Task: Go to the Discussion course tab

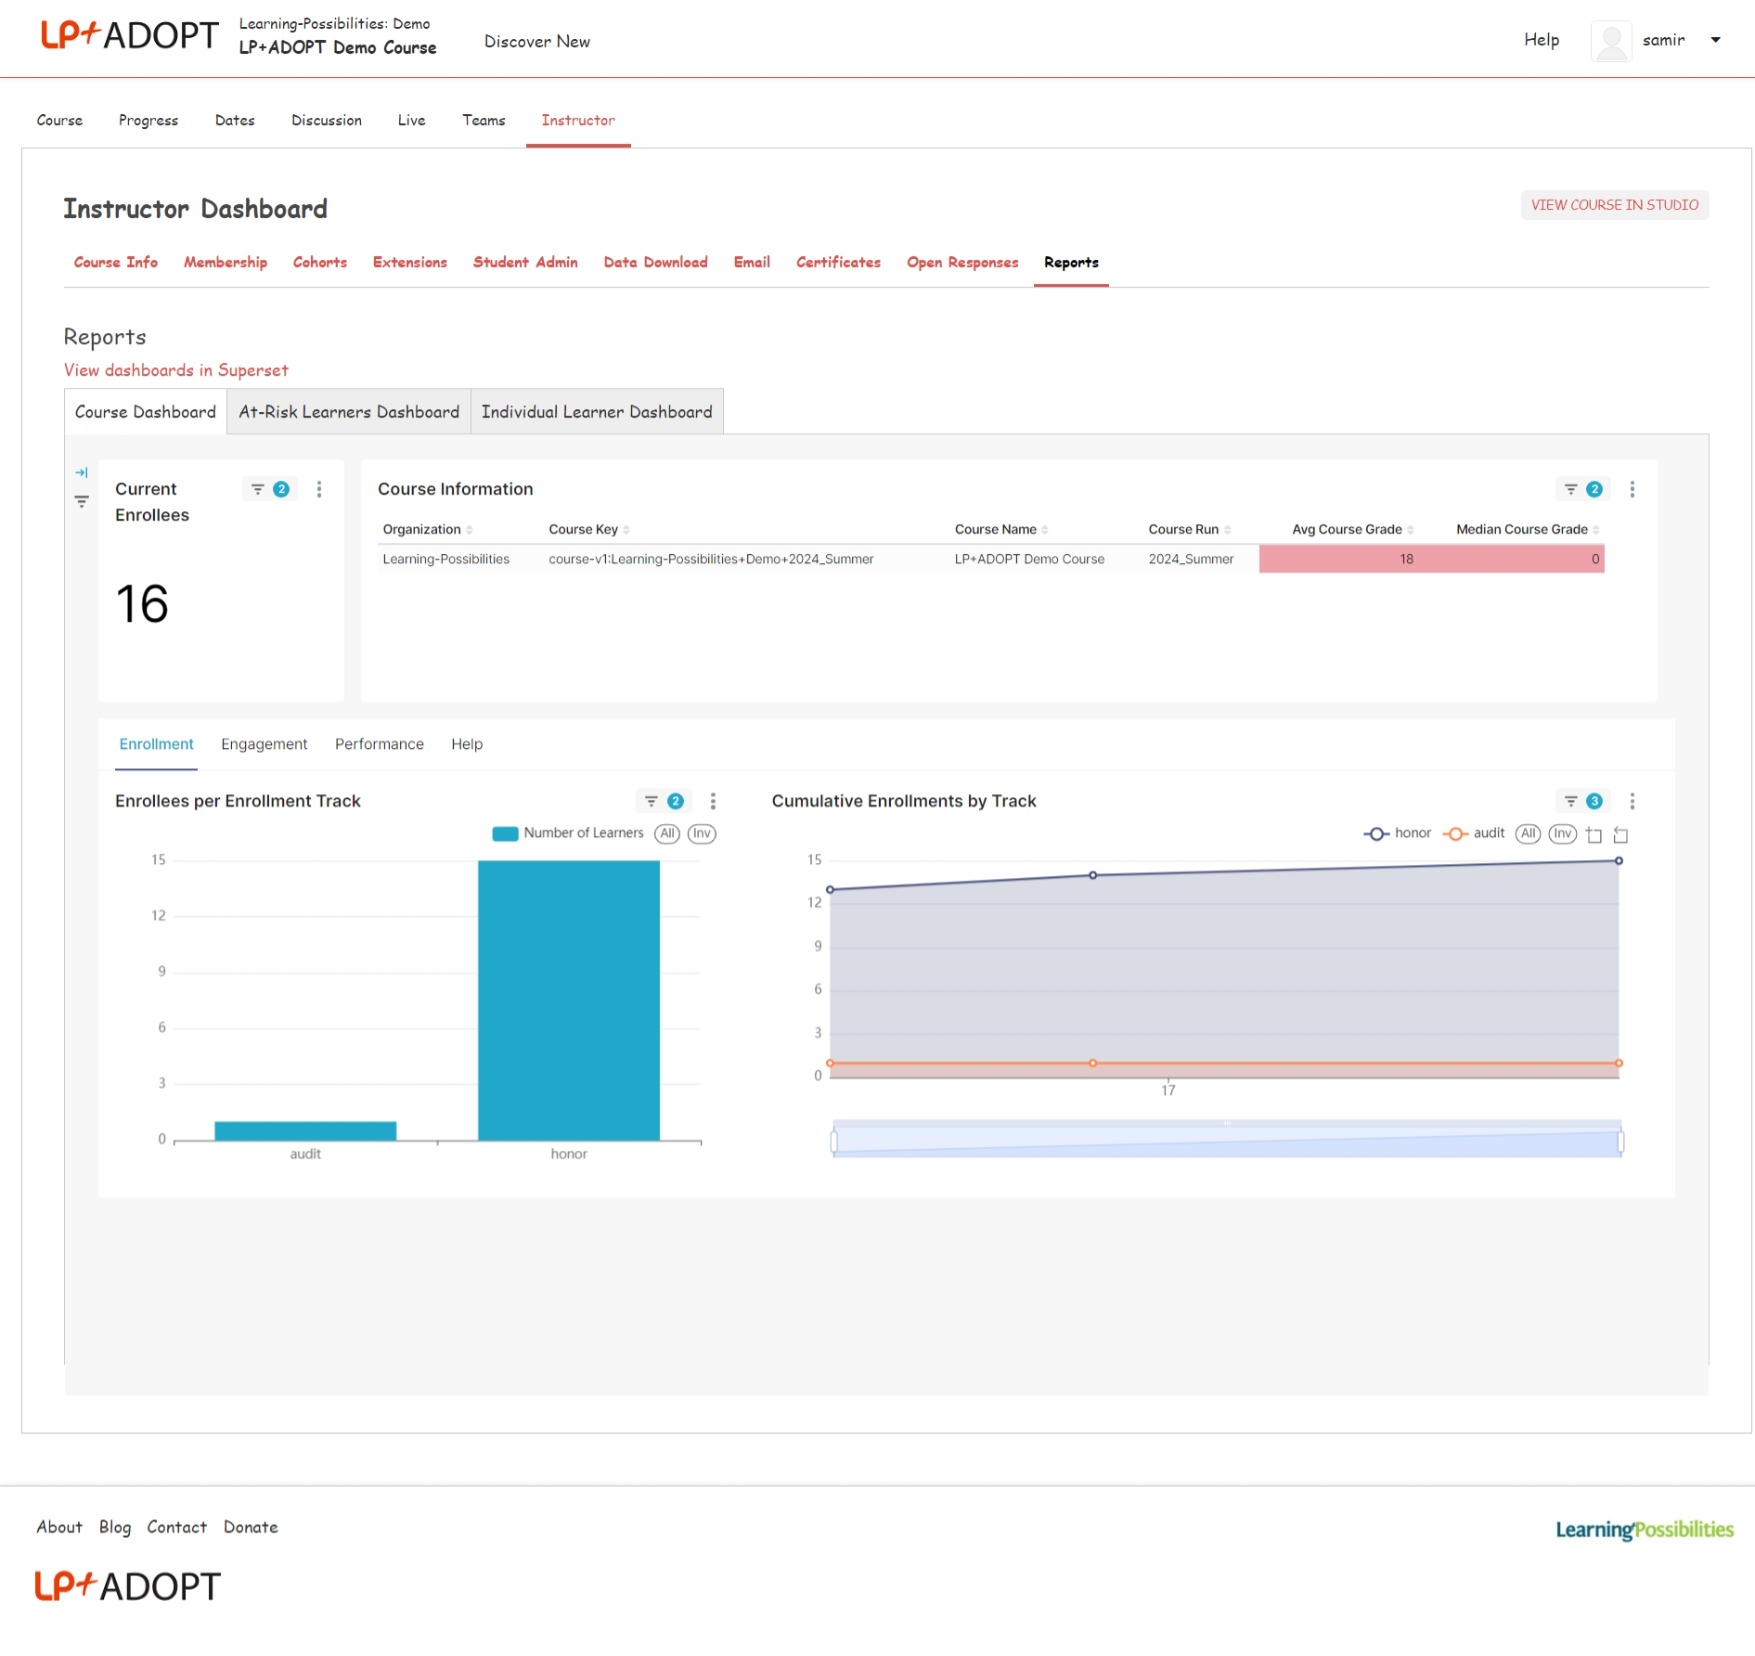Action: pyautogui.click(x=326, y=120)
